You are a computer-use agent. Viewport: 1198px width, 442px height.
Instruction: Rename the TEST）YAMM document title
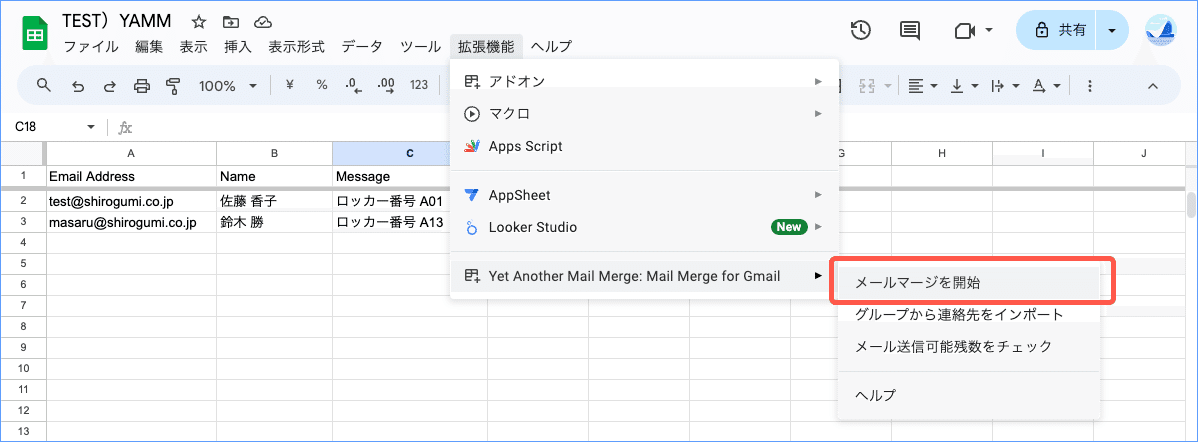pyautogui.click(x=116, y=21)
